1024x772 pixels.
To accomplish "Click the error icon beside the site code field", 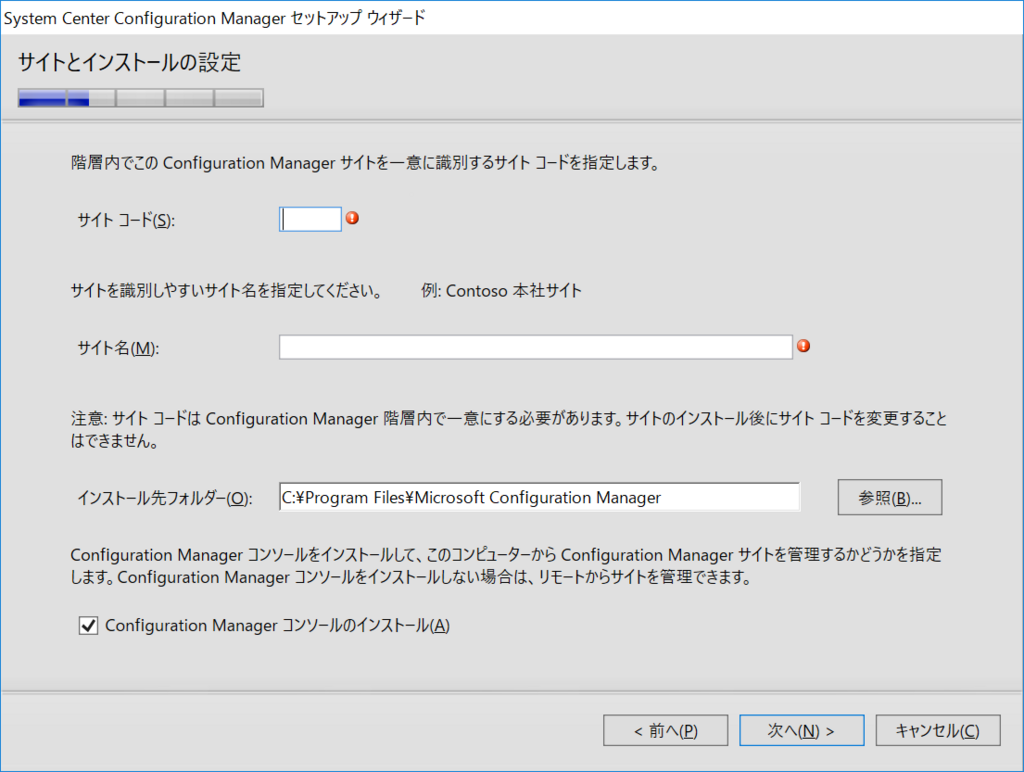I will (x=352, y=218).
